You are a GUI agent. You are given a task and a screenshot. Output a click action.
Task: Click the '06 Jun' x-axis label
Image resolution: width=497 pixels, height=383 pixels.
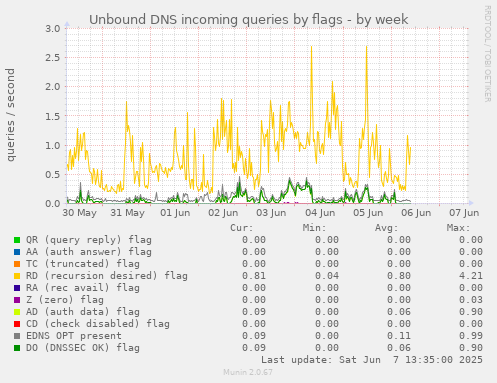[416, 213]
